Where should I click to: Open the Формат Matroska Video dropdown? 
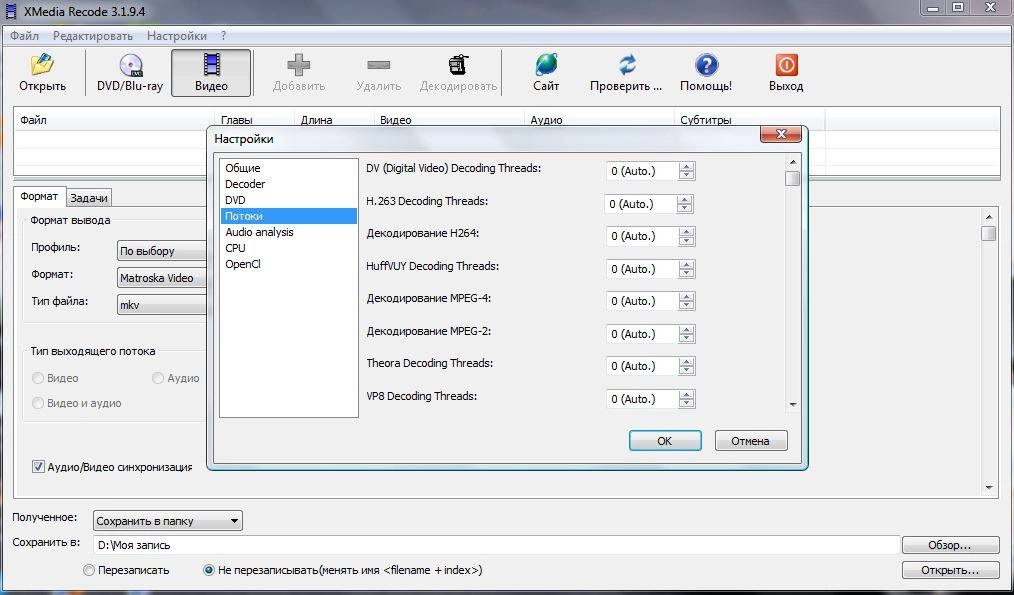coord(162,278)
